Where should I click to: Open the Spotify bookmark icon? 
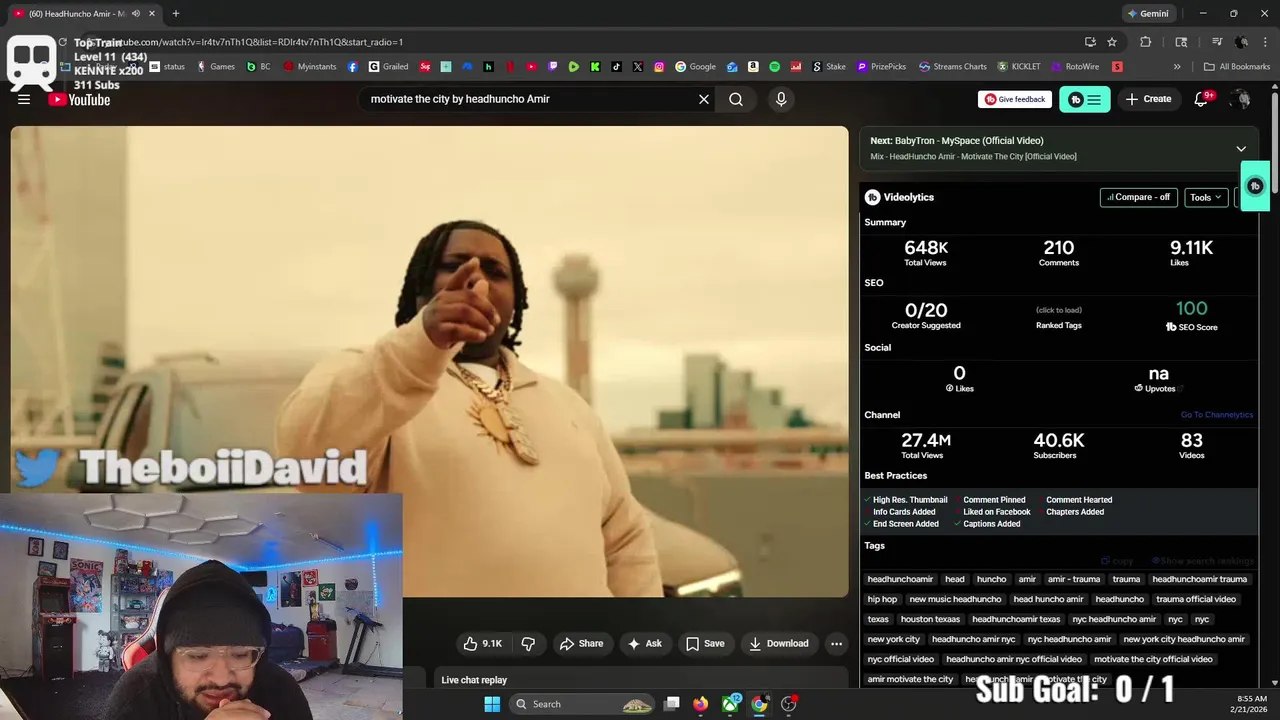point(774,67)
